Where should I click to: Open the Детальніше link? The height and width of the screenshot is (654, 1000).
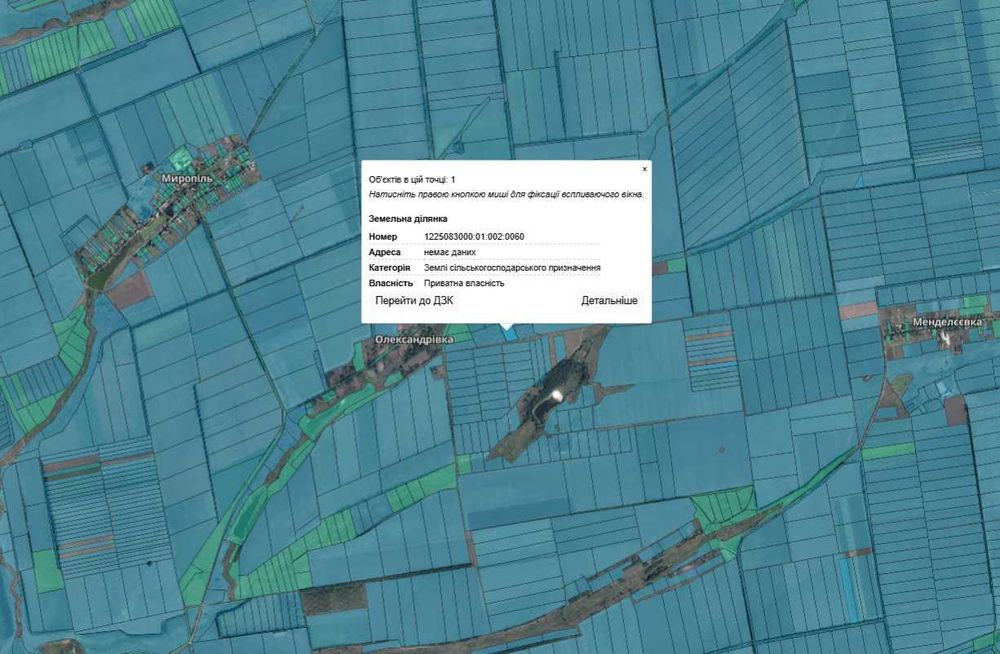click(x=609, y=301)
